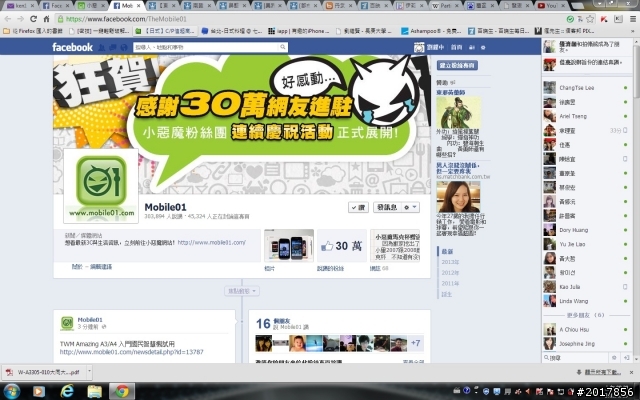The width and height of the screenshot is (640, 400).
Task: Click the search magnifier in Facebook search box
Action: tap(282, 47)
